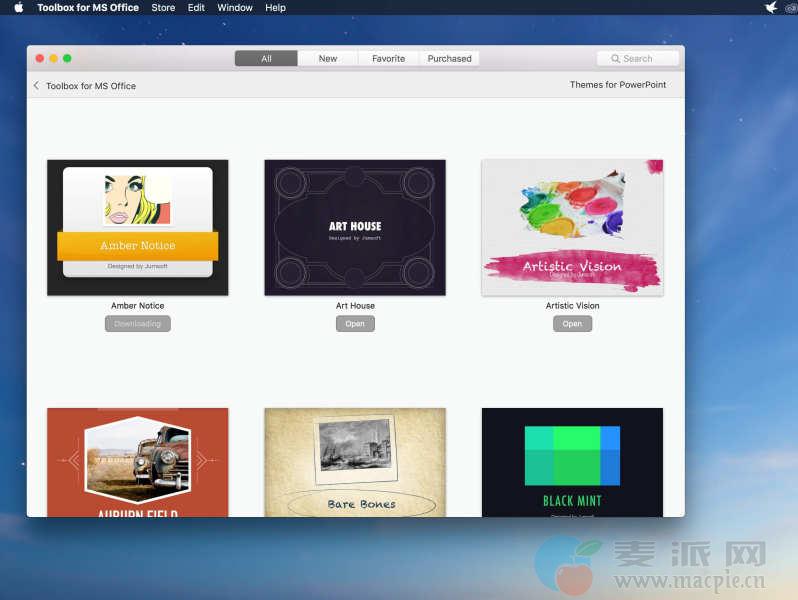
Task: Select the All tab
Action: 266,59
